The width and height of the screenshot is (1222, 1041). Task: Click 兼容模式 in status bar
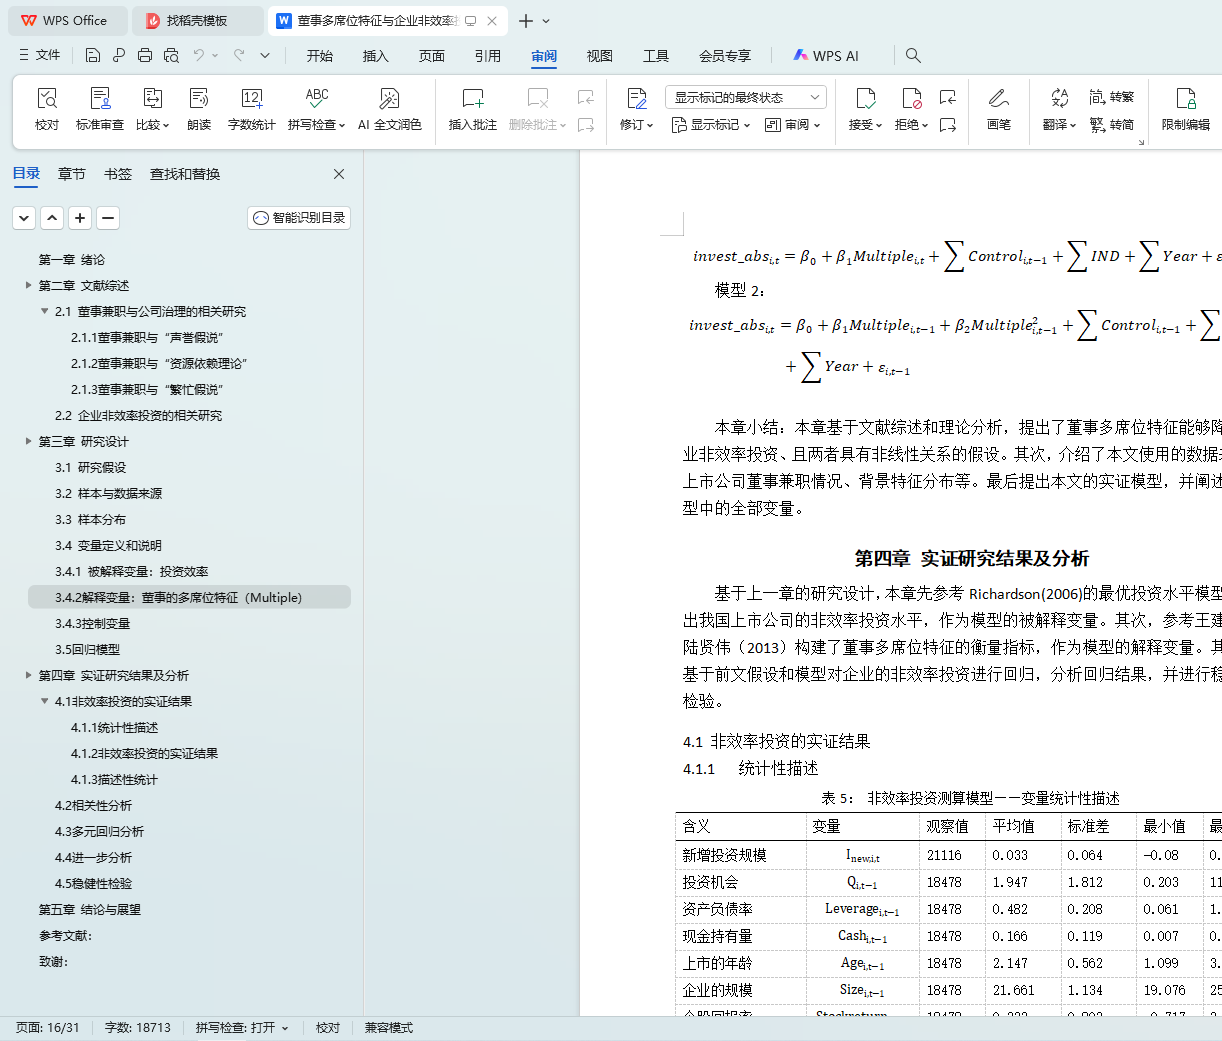coord(389,1028)
